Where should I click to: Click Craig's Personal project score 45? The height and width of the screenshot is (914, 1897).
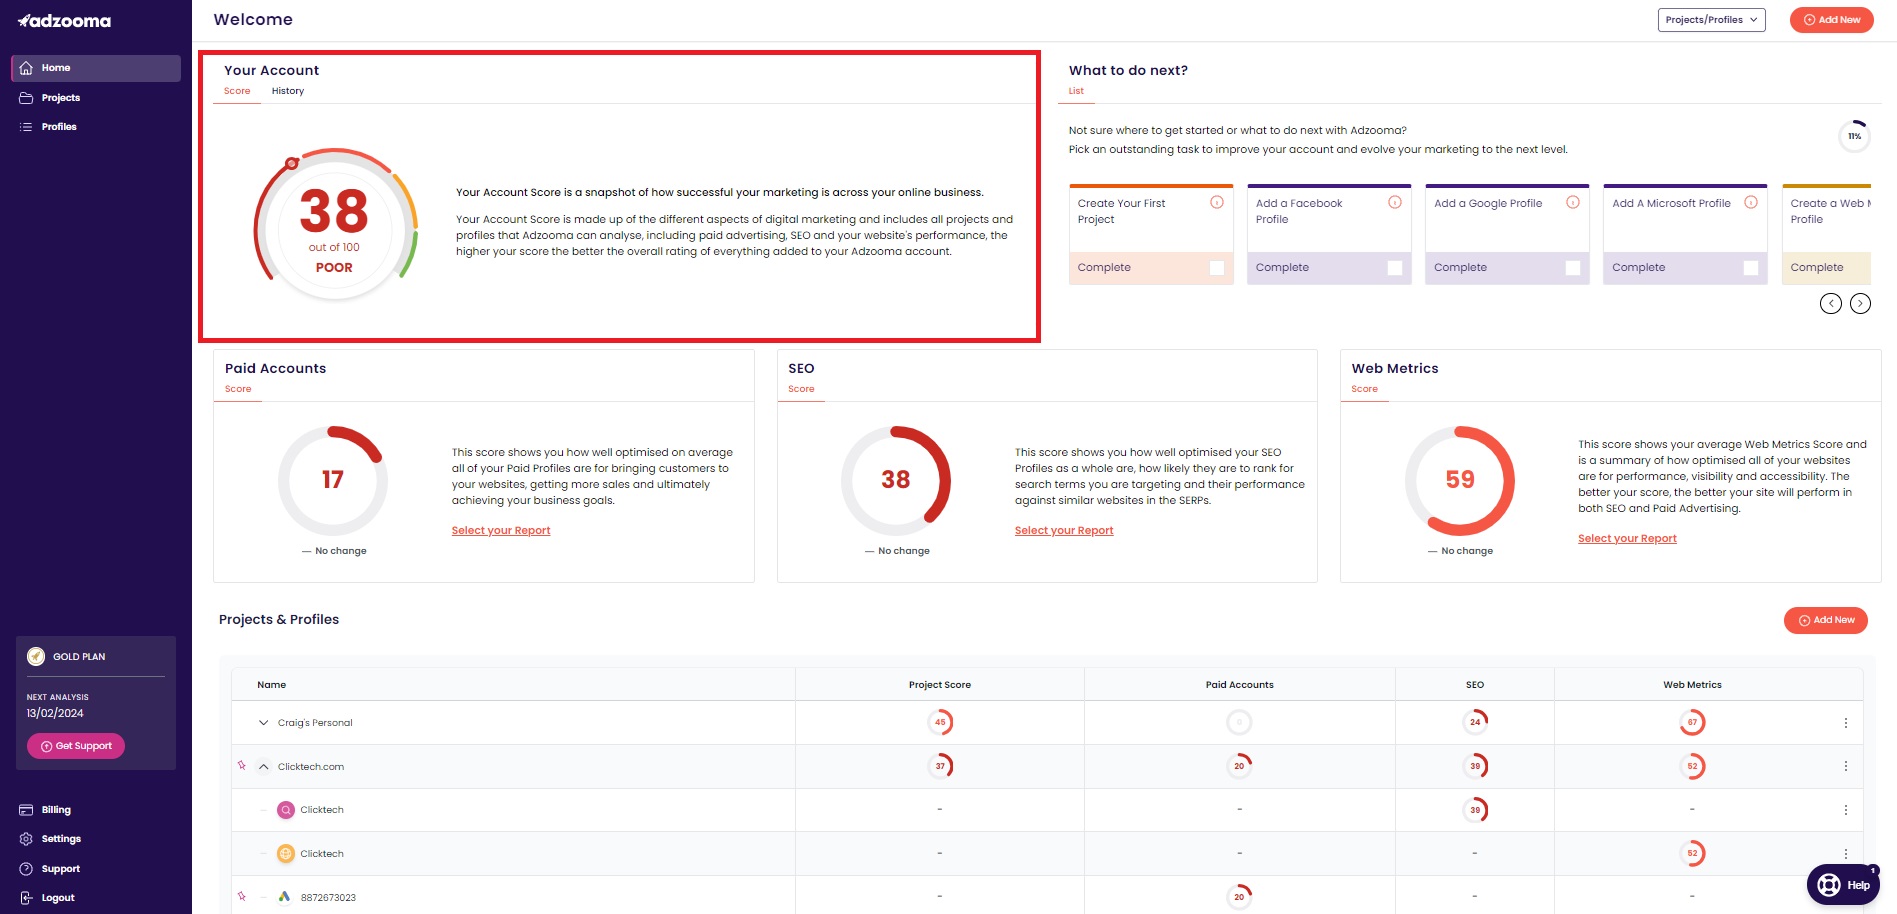tap(940, 722)
